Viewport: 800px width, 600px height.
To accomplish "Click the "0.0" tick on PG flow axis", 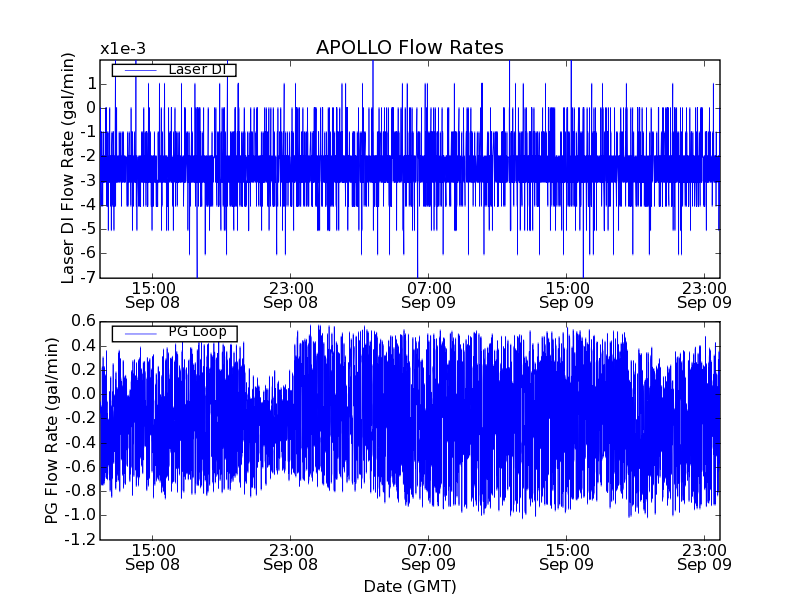I will click(x=84, y=394).
